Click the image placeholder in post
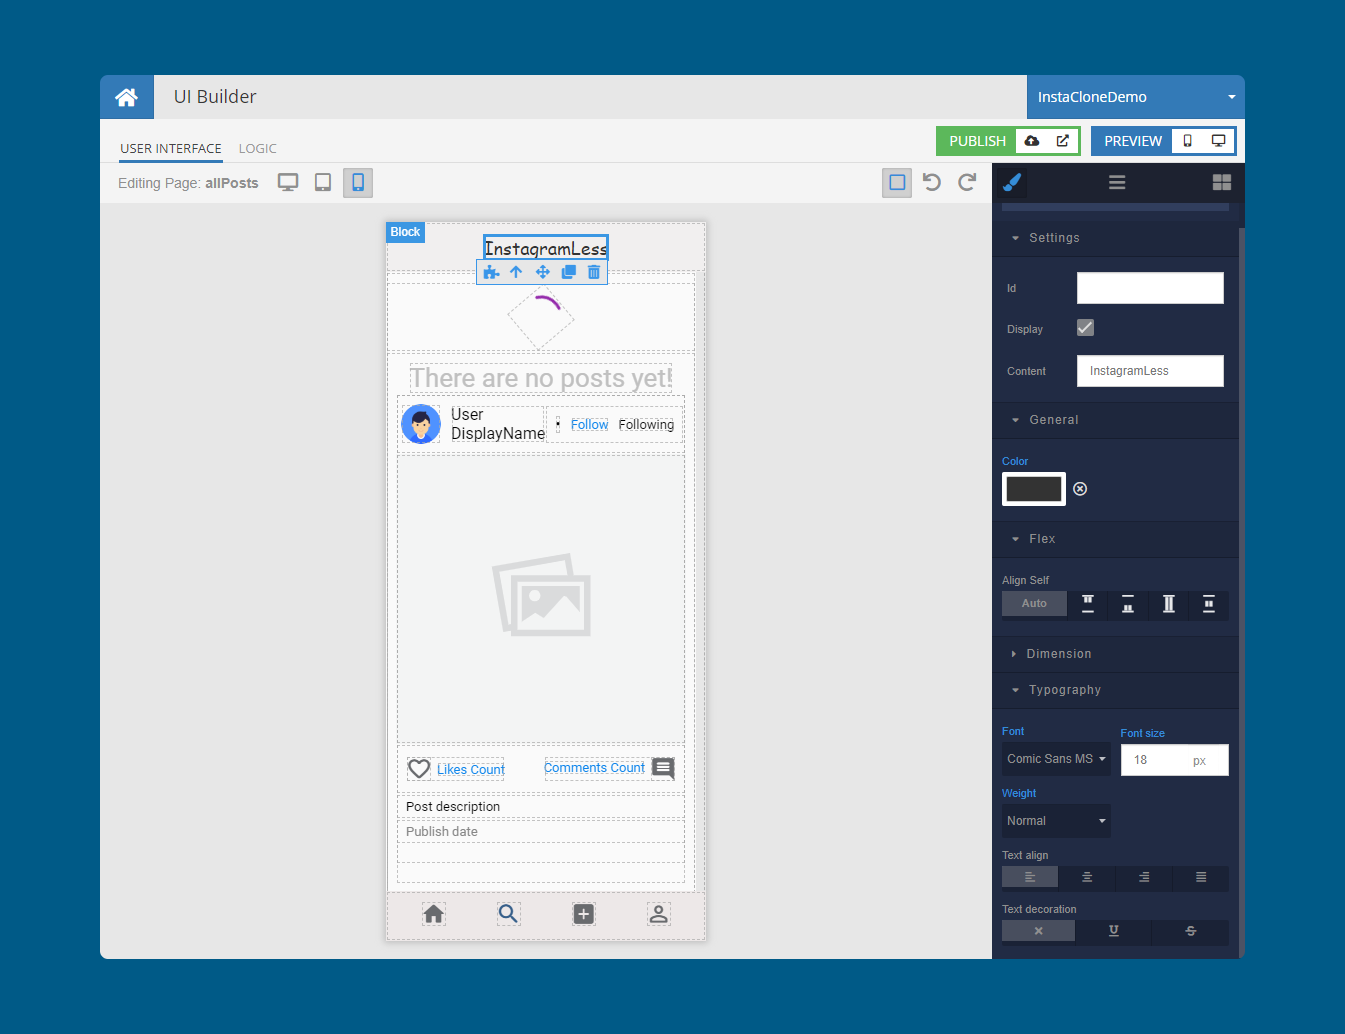Image resolution: width=1345 pixels, height=1034 pixels. (x=541, y=596)
